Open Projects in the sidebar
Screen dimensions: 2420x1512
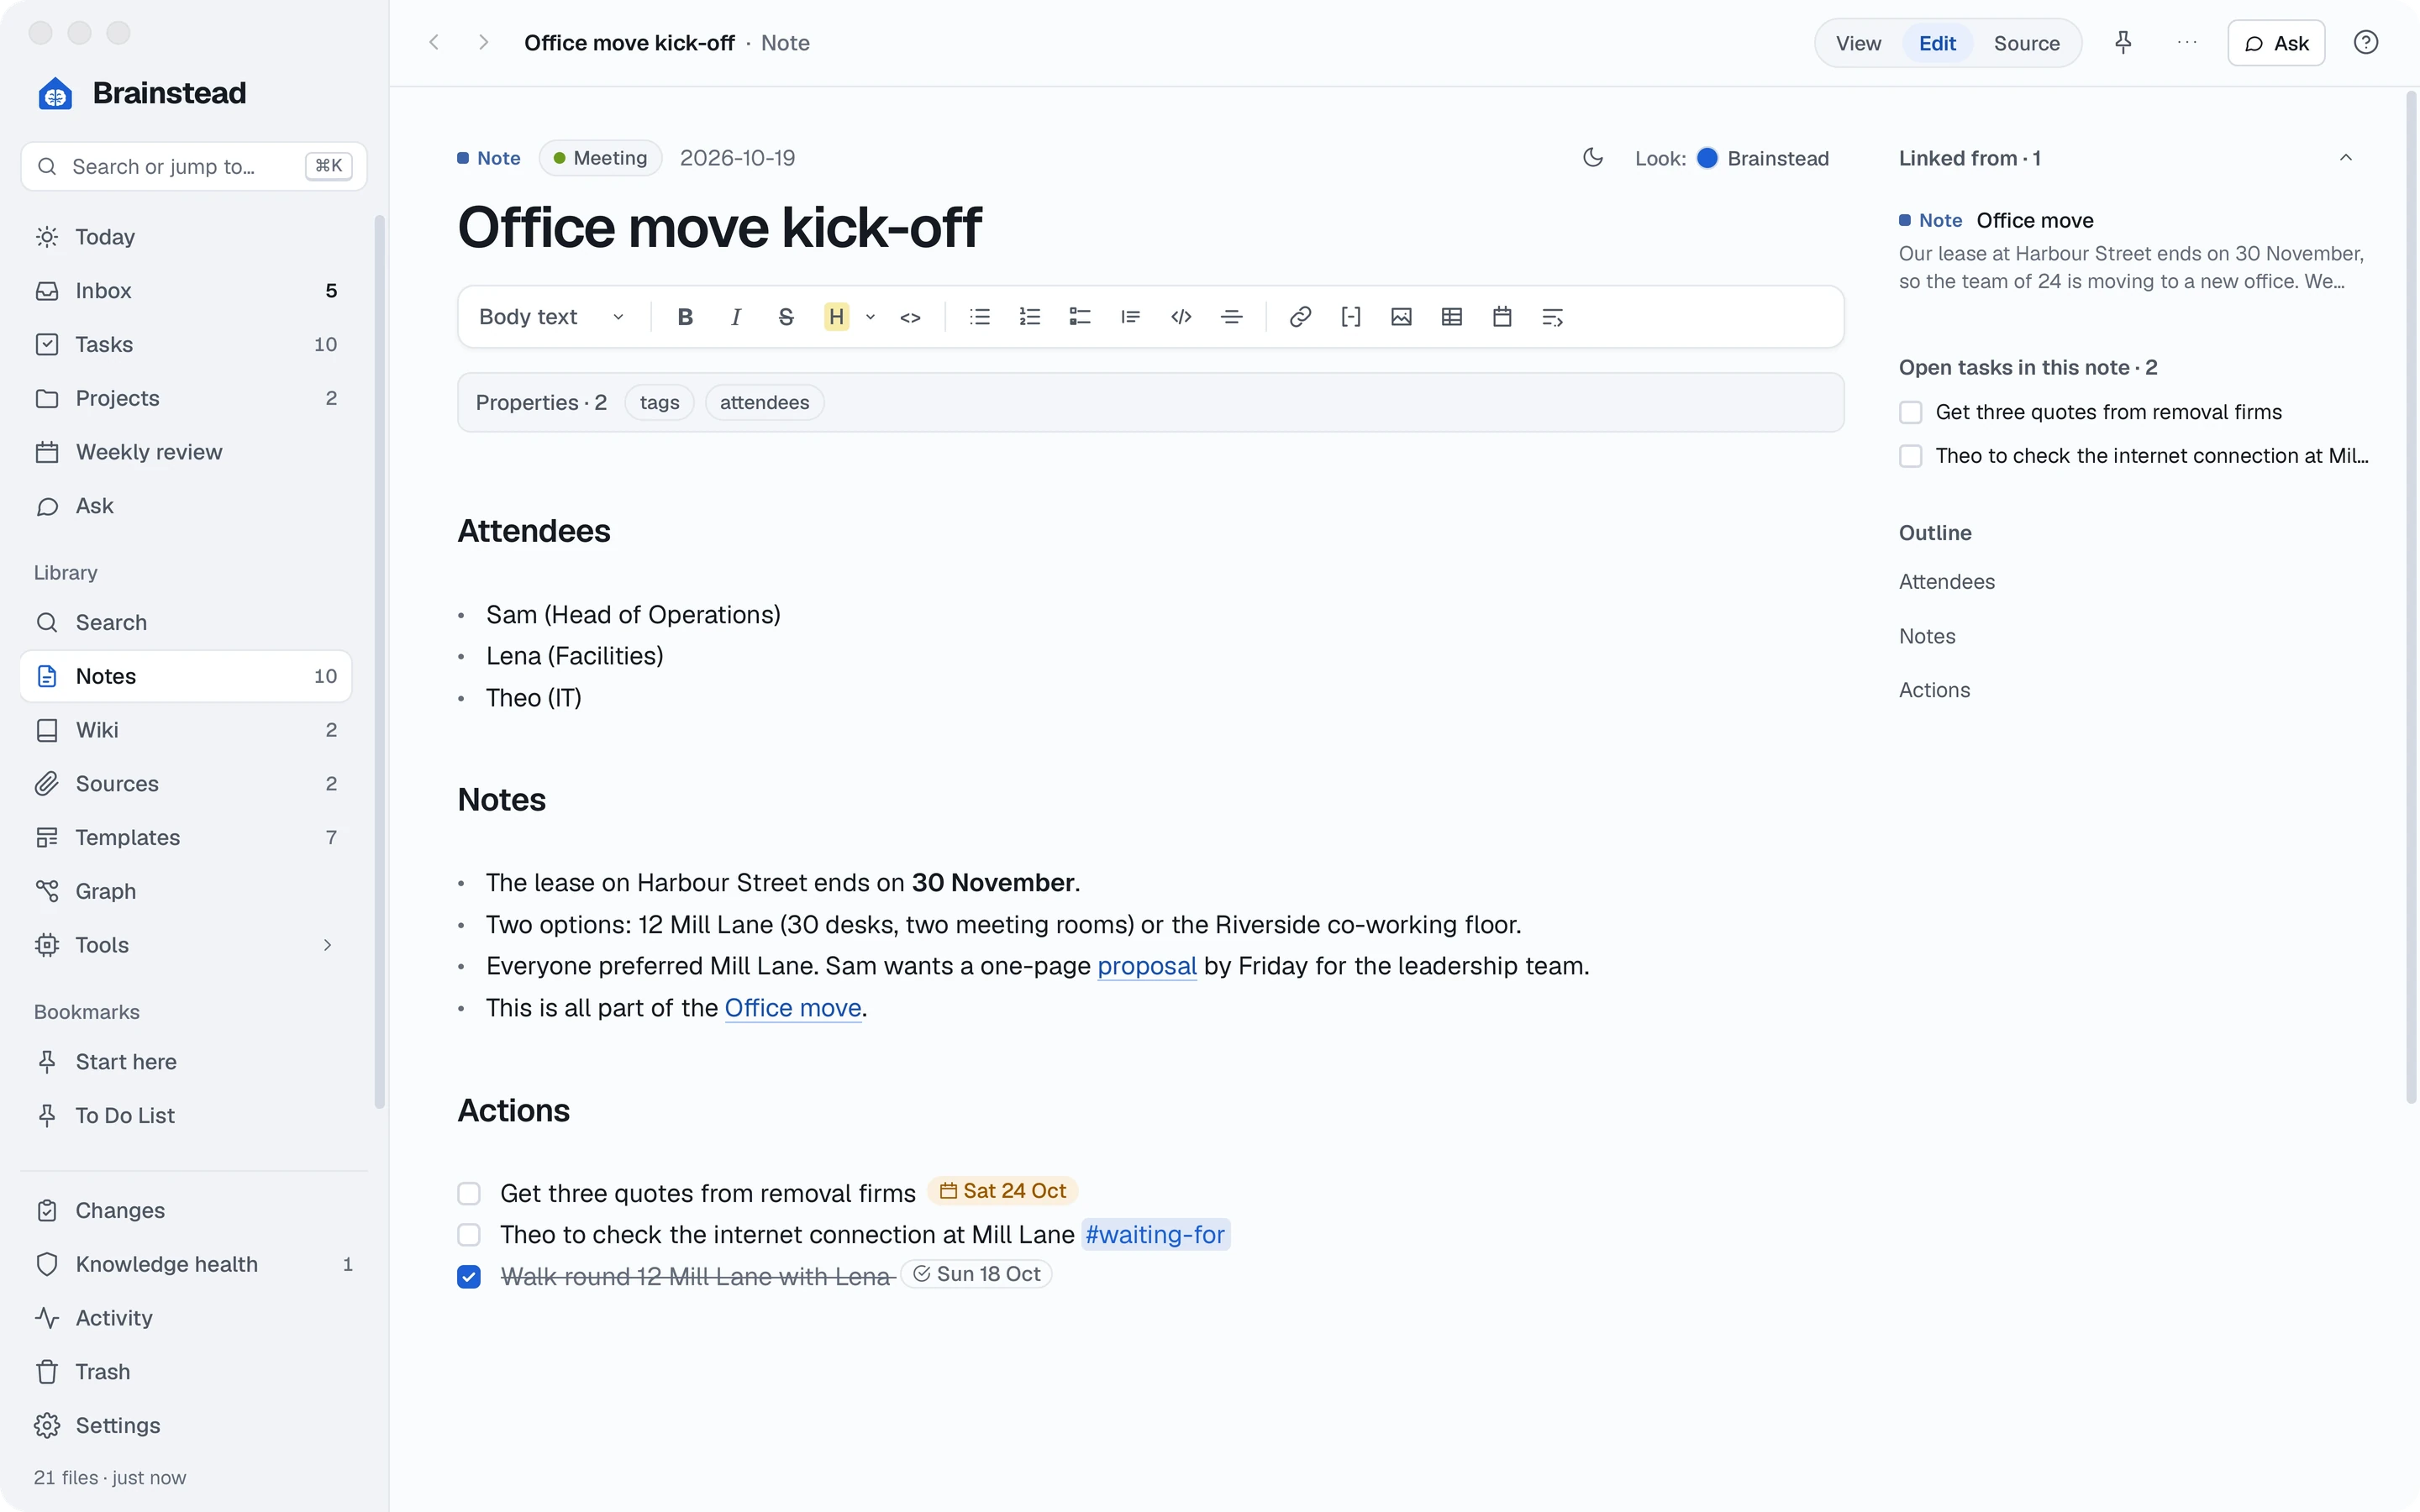186,398
